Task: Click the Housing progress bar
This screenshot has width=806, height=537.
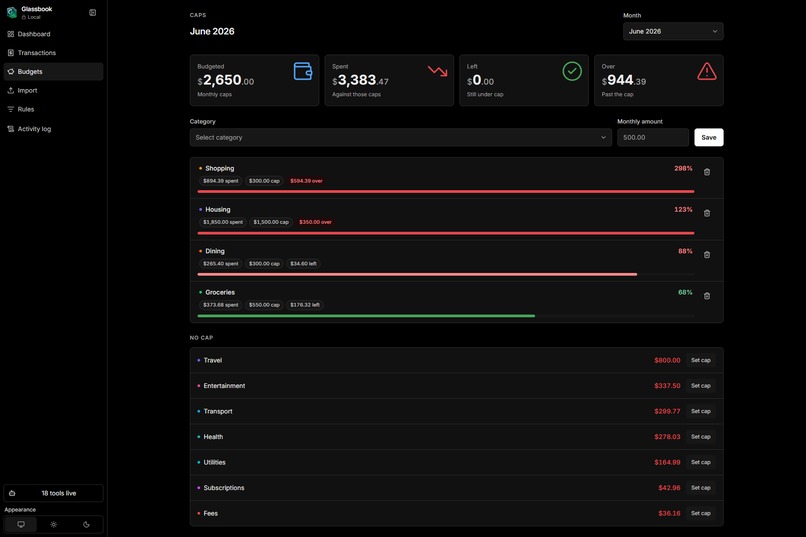Action: pos(446,233)
